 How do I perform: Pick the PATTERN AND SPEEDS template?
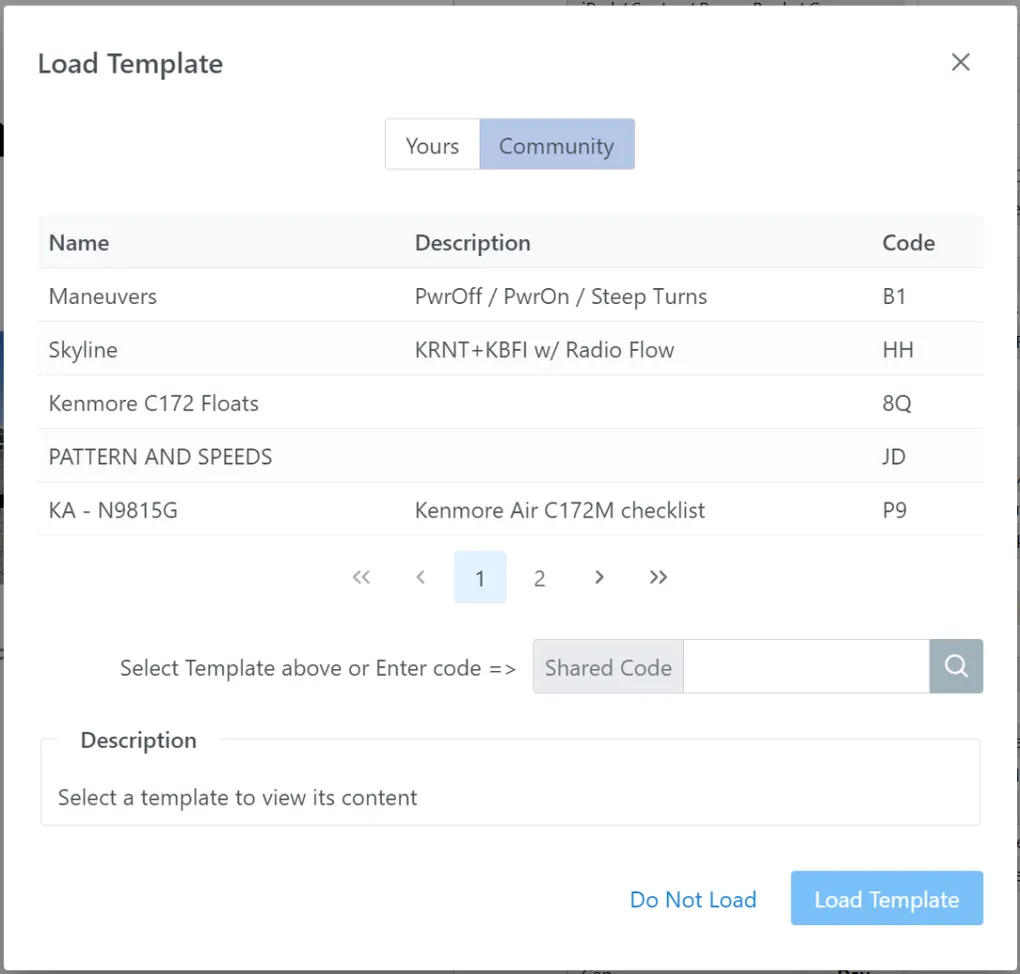click(160, 457)
